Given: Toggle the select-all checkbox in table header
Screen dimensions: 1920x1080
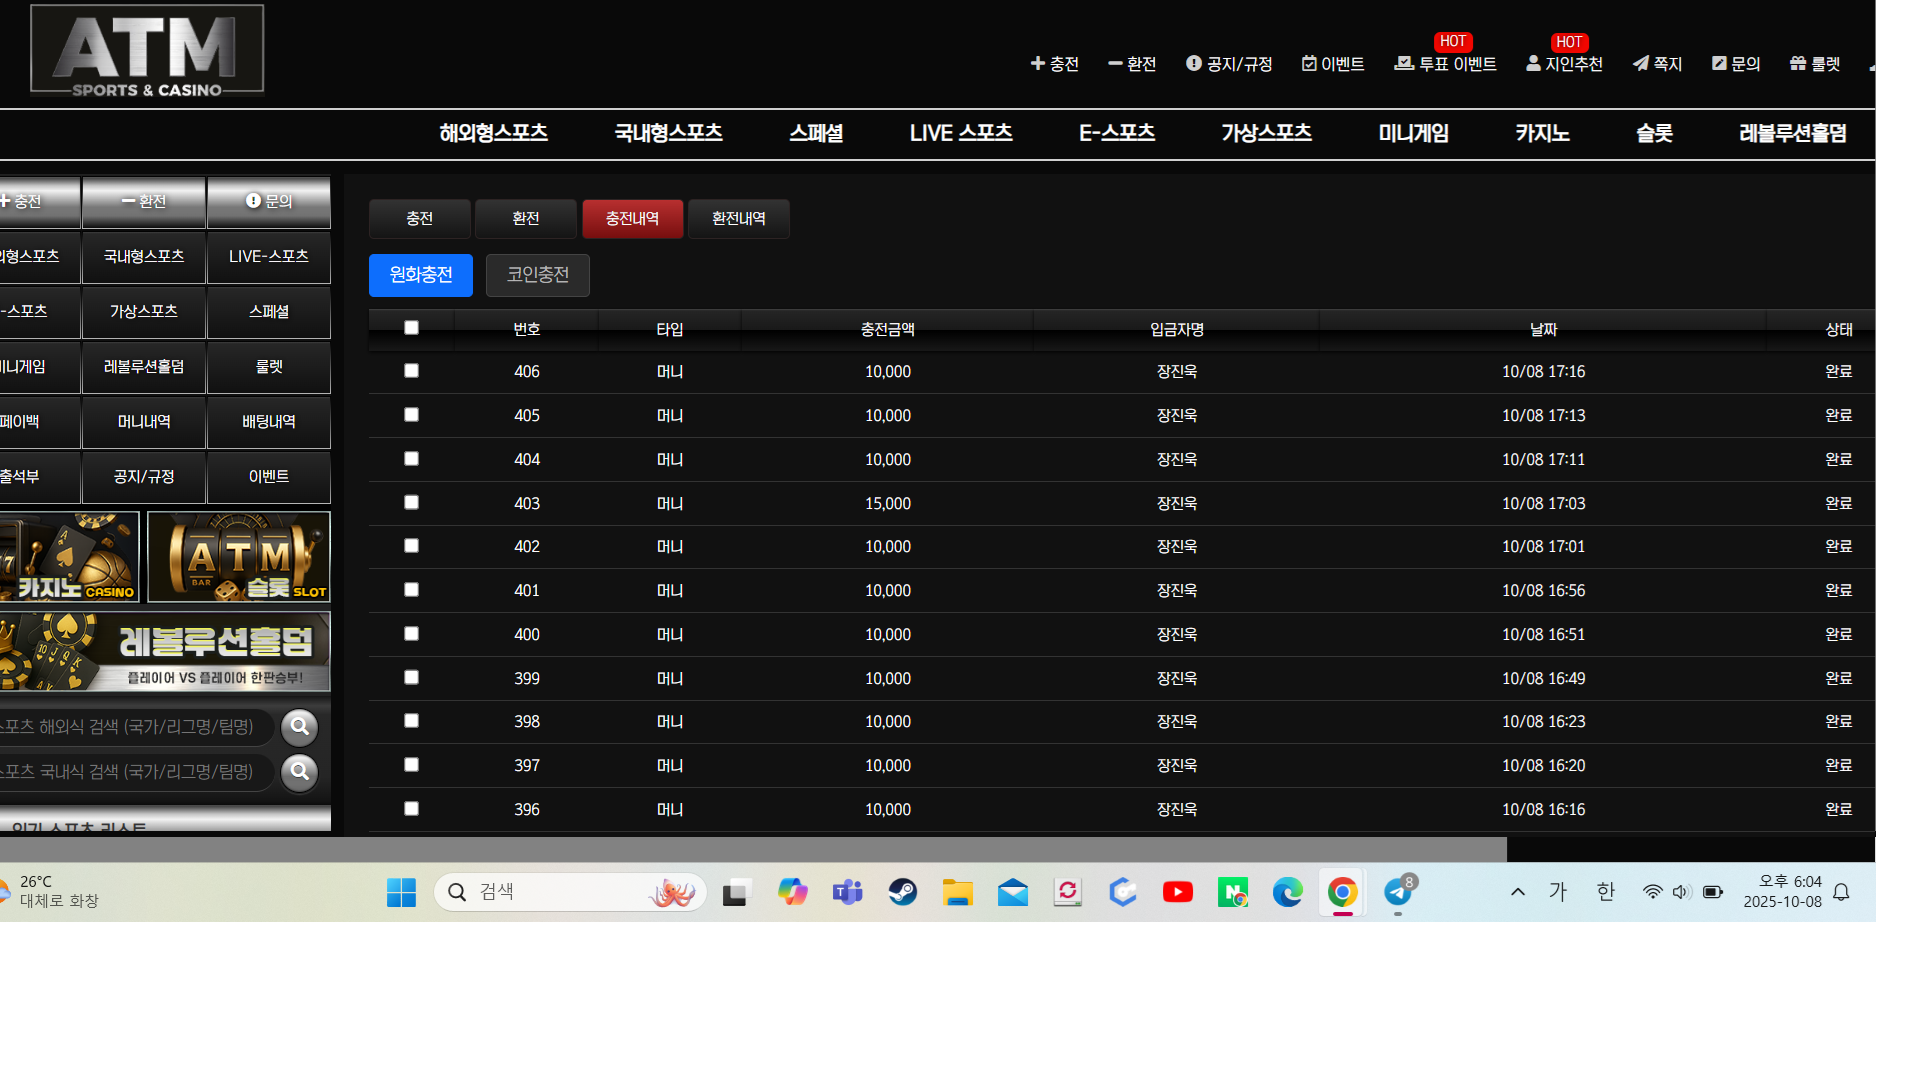Looking at the screenshot, I should tap(411, 328).
